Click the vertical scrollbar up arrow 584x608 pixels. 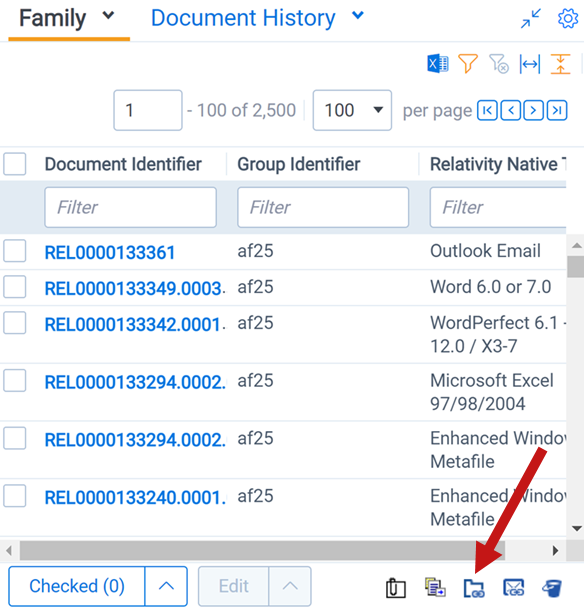pos(577,245)
